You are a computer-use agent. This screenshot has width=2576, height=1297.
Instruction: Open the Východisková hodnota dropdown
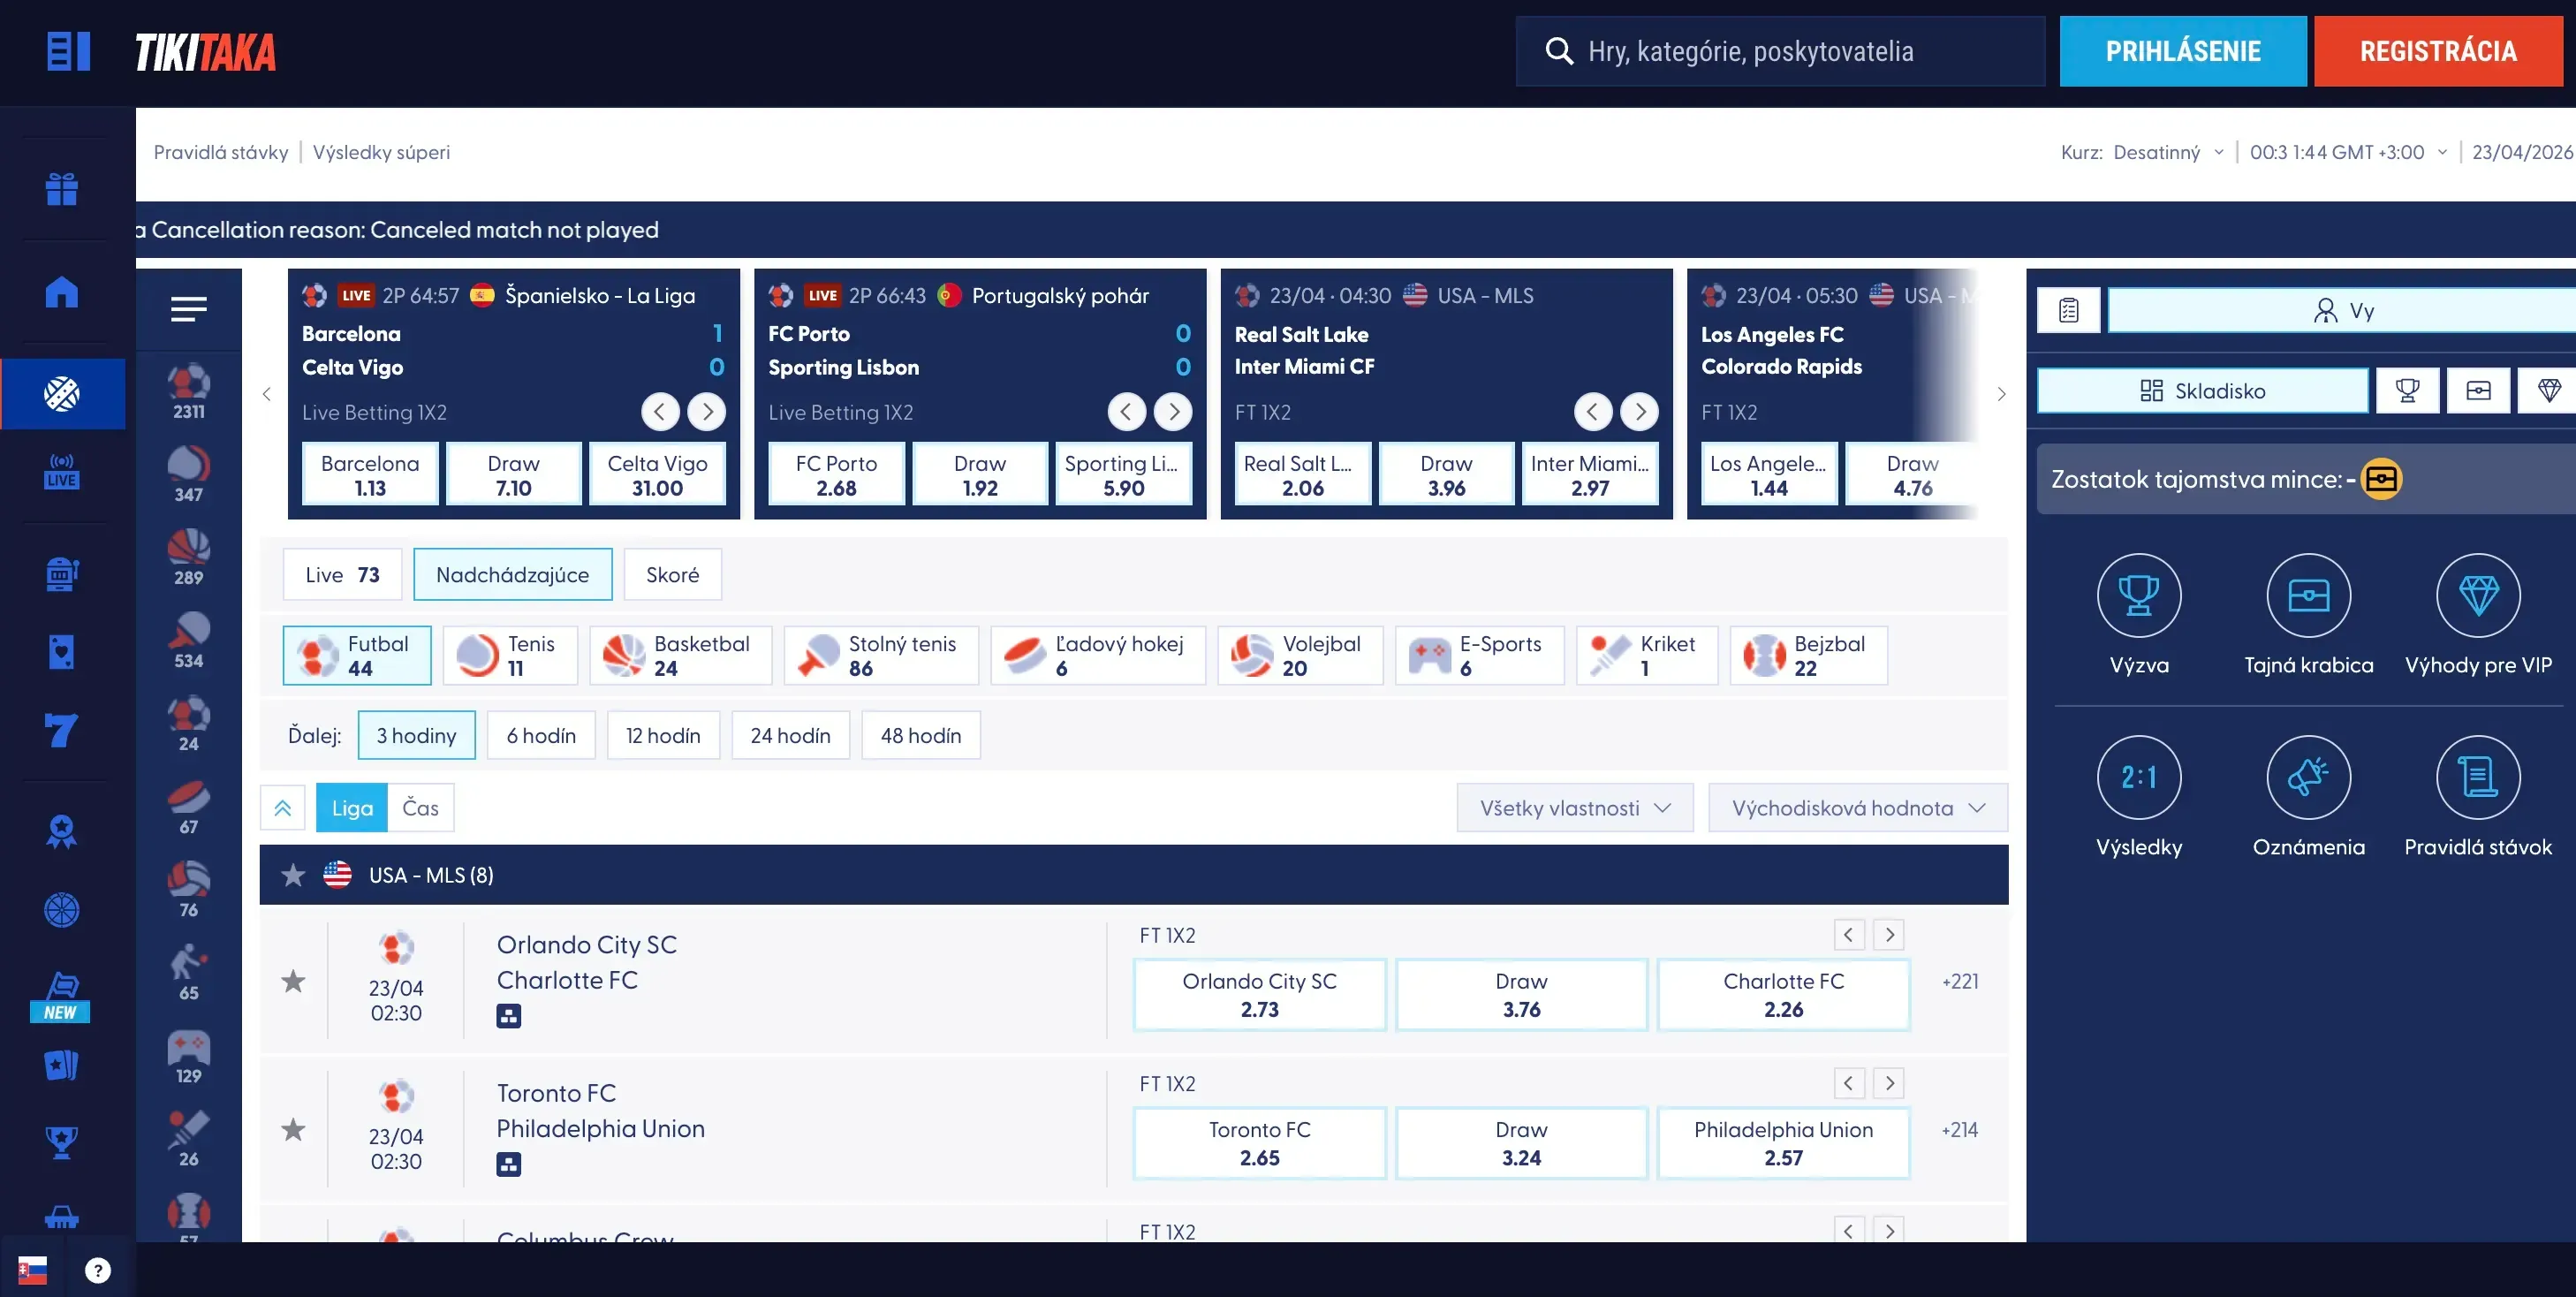[x=1857, y=808]
